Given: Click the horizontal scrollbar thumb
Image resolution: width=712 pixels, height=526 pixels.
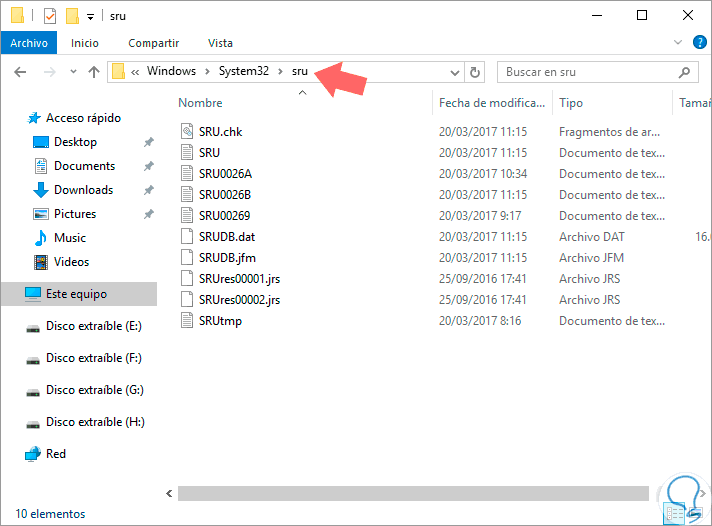Looking at the screenshot, I should 413,493.
